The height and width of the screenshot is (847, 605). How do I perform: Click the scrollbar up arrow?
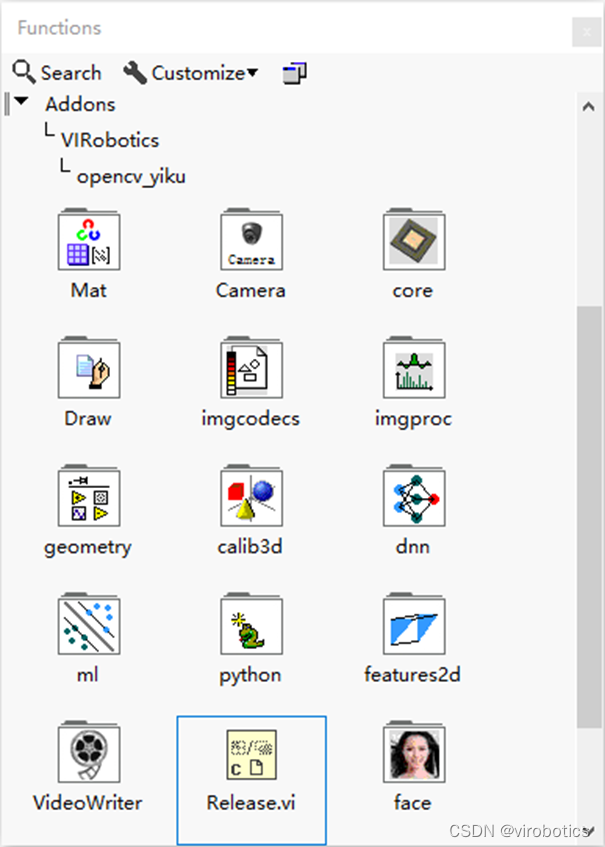tap(589, 106)
